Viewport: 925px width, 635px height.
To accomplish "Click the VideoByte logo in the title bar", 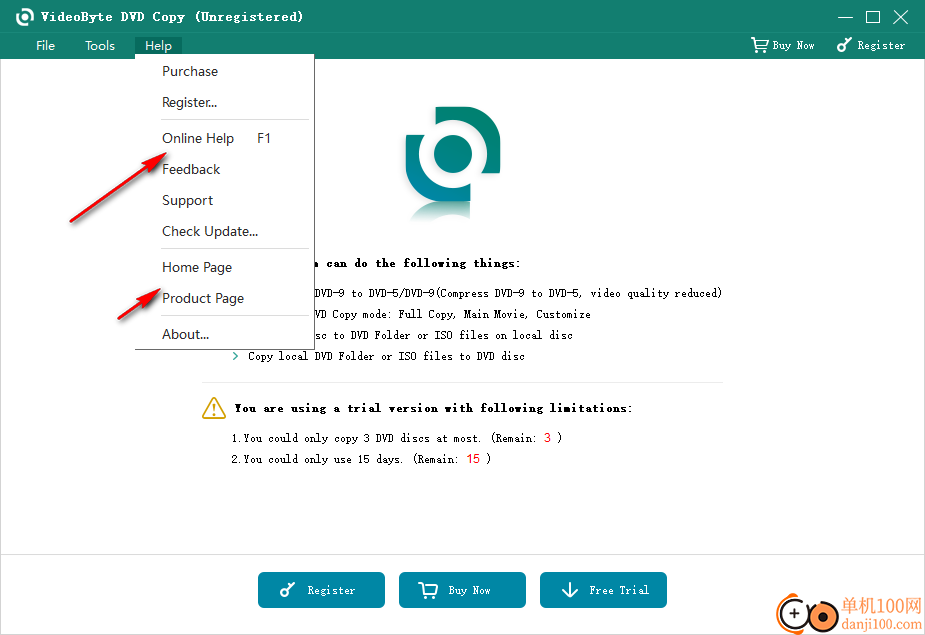I will coord(24,17).
